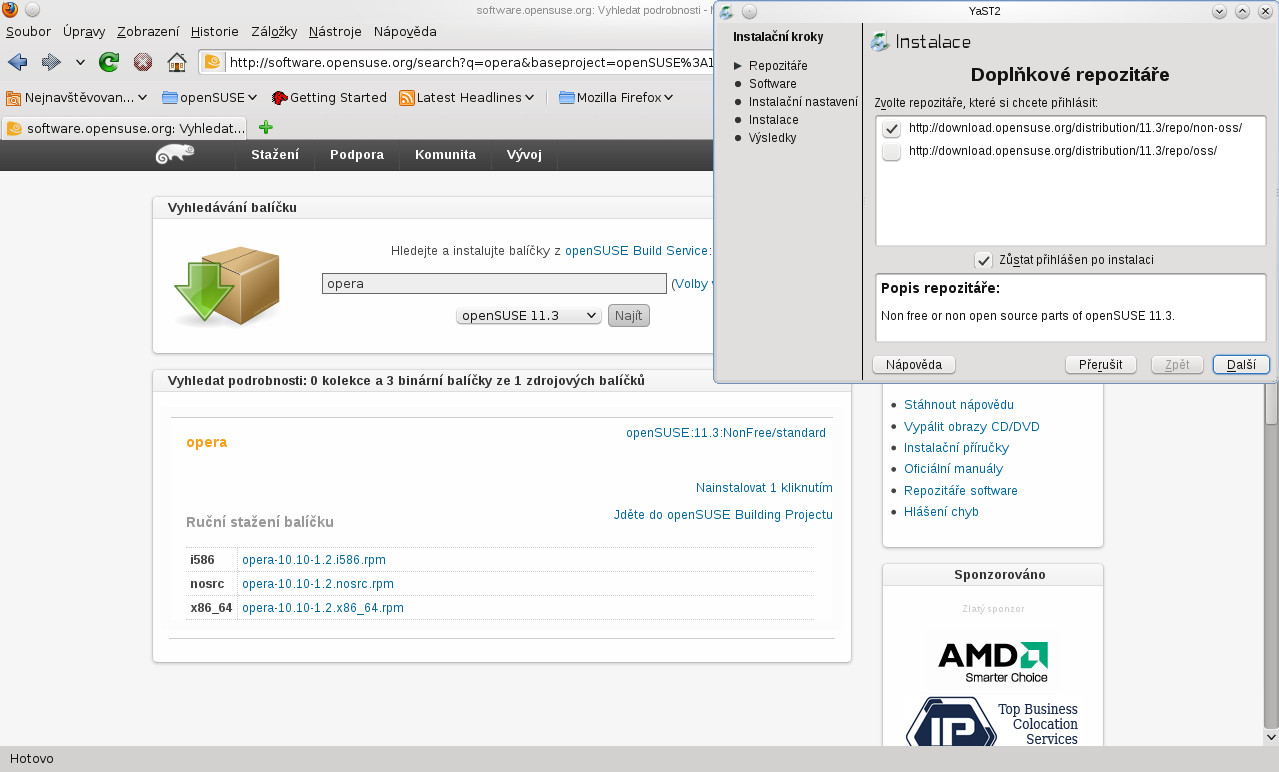Open Hlášení chyb link

pyautogui.click(x=941, y=512)
